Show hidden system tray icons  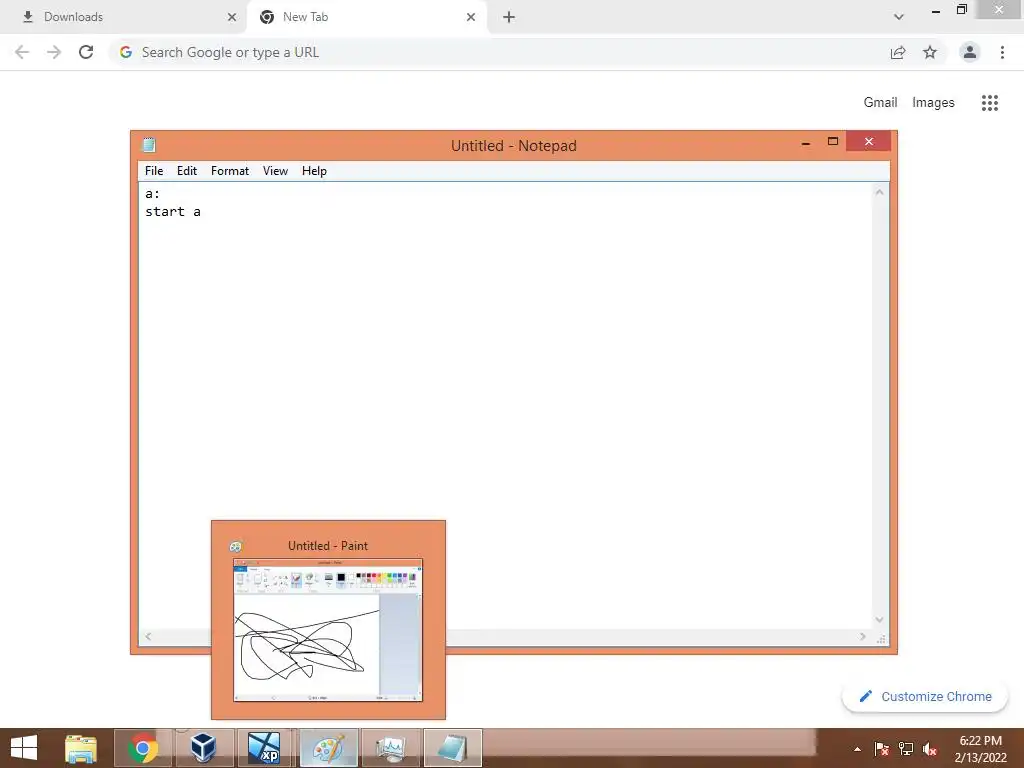[x=857, y=749]
